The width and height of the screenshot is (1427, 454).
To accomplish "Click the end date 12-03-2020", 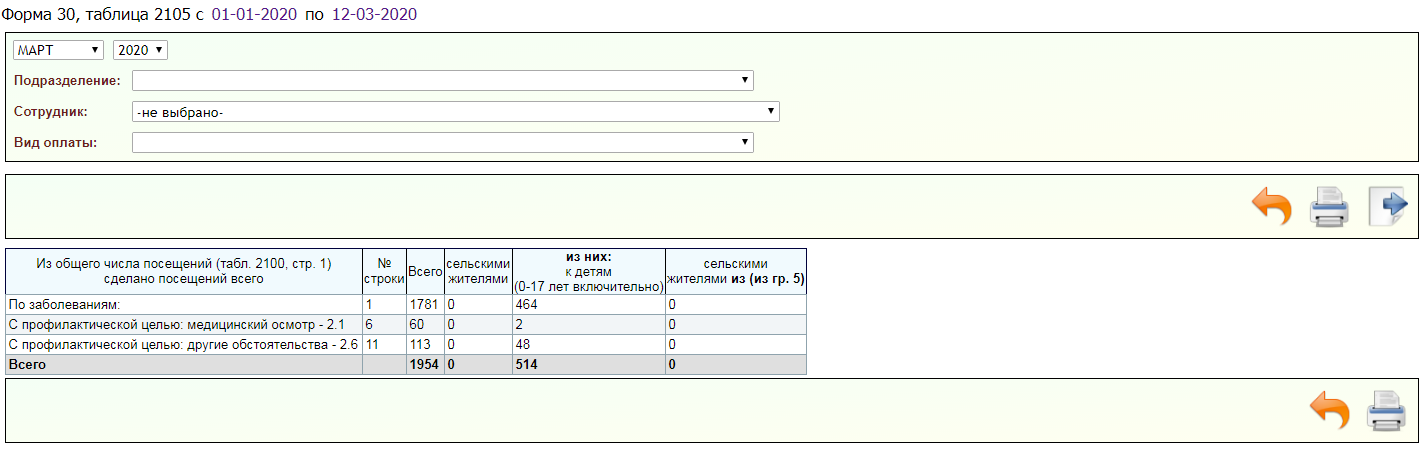I will click(x=374, y=15).
